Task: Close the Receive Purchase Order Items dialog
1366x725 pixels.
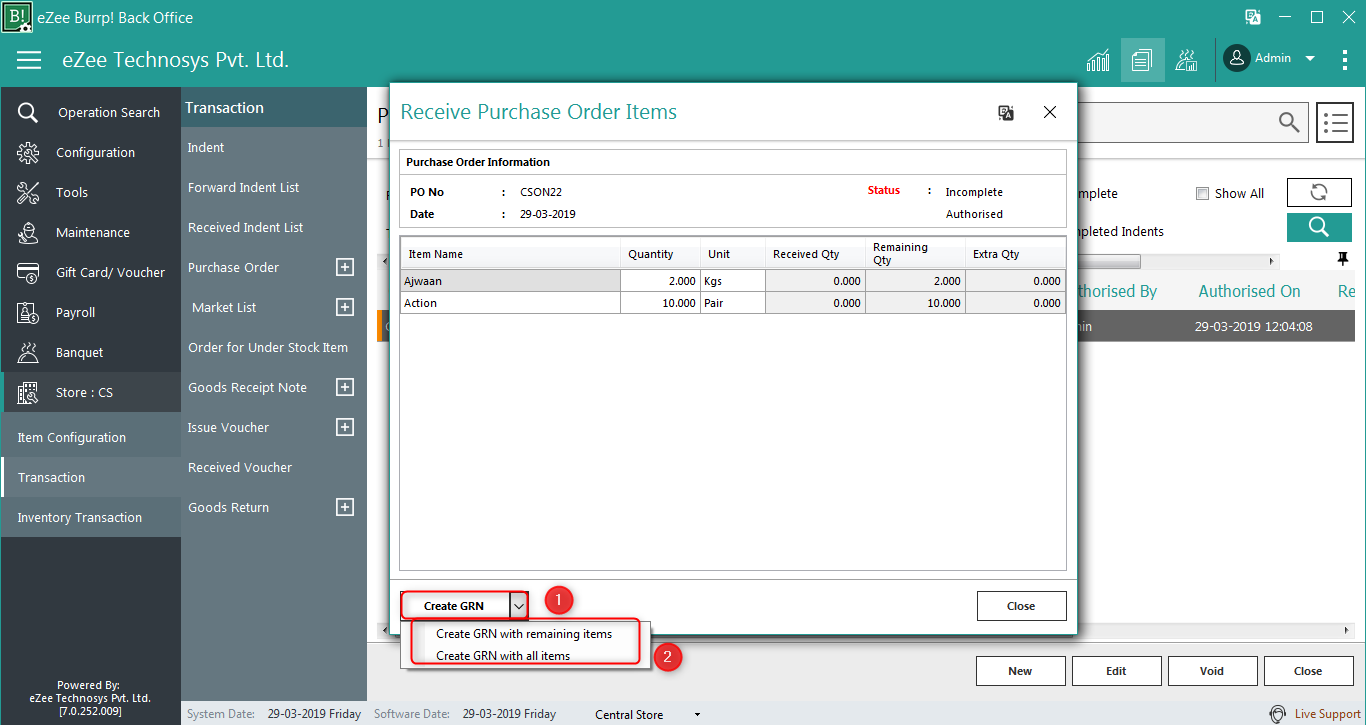Action: 1050,113
